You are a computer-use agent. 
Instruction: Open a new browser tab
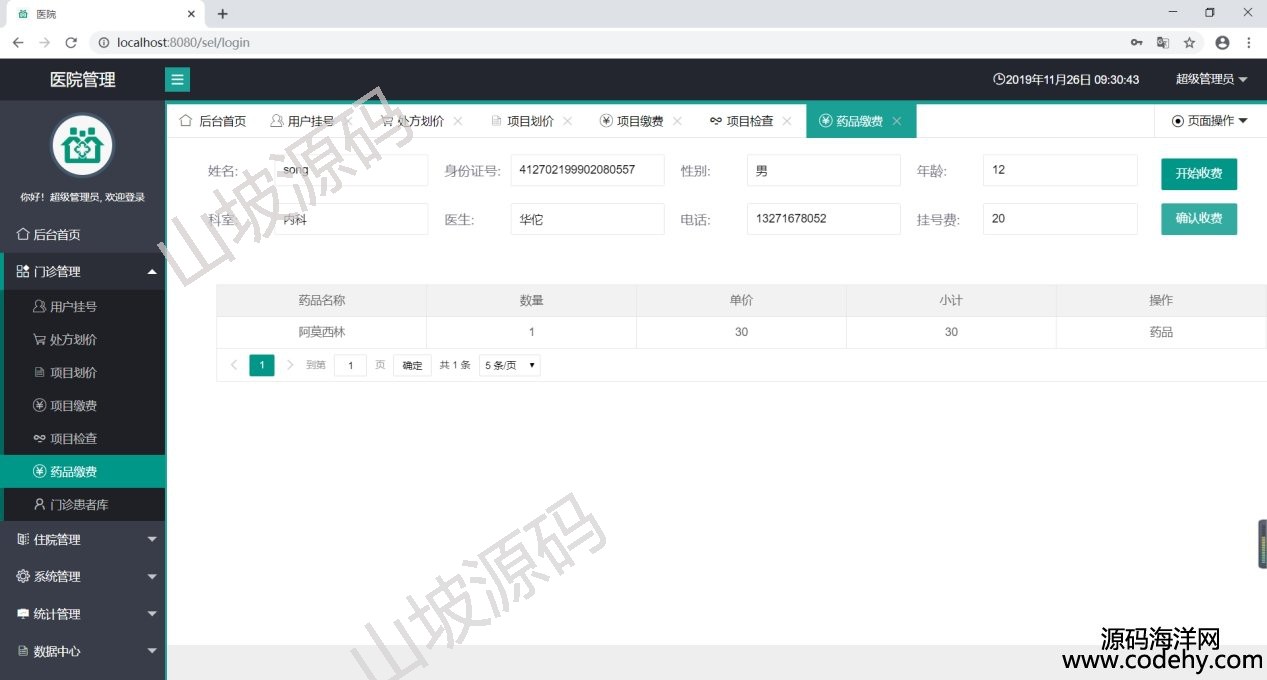coord(222,14)
